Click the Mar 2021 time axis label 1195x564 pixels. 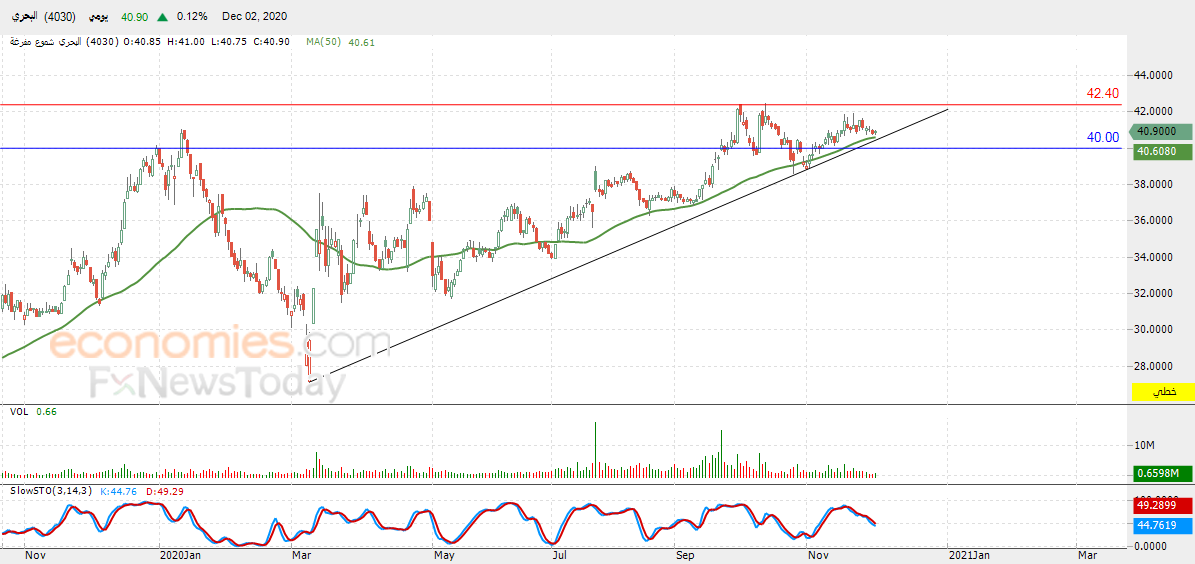point(1086,556)
